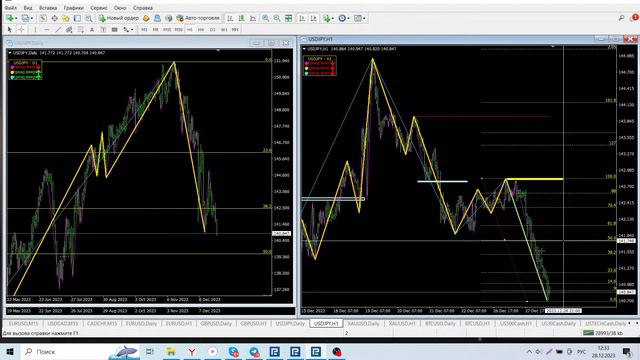Toggle chart shift
Image resolution: width=640 pixels, height=360 pixels.
click(x=313, y=18)
